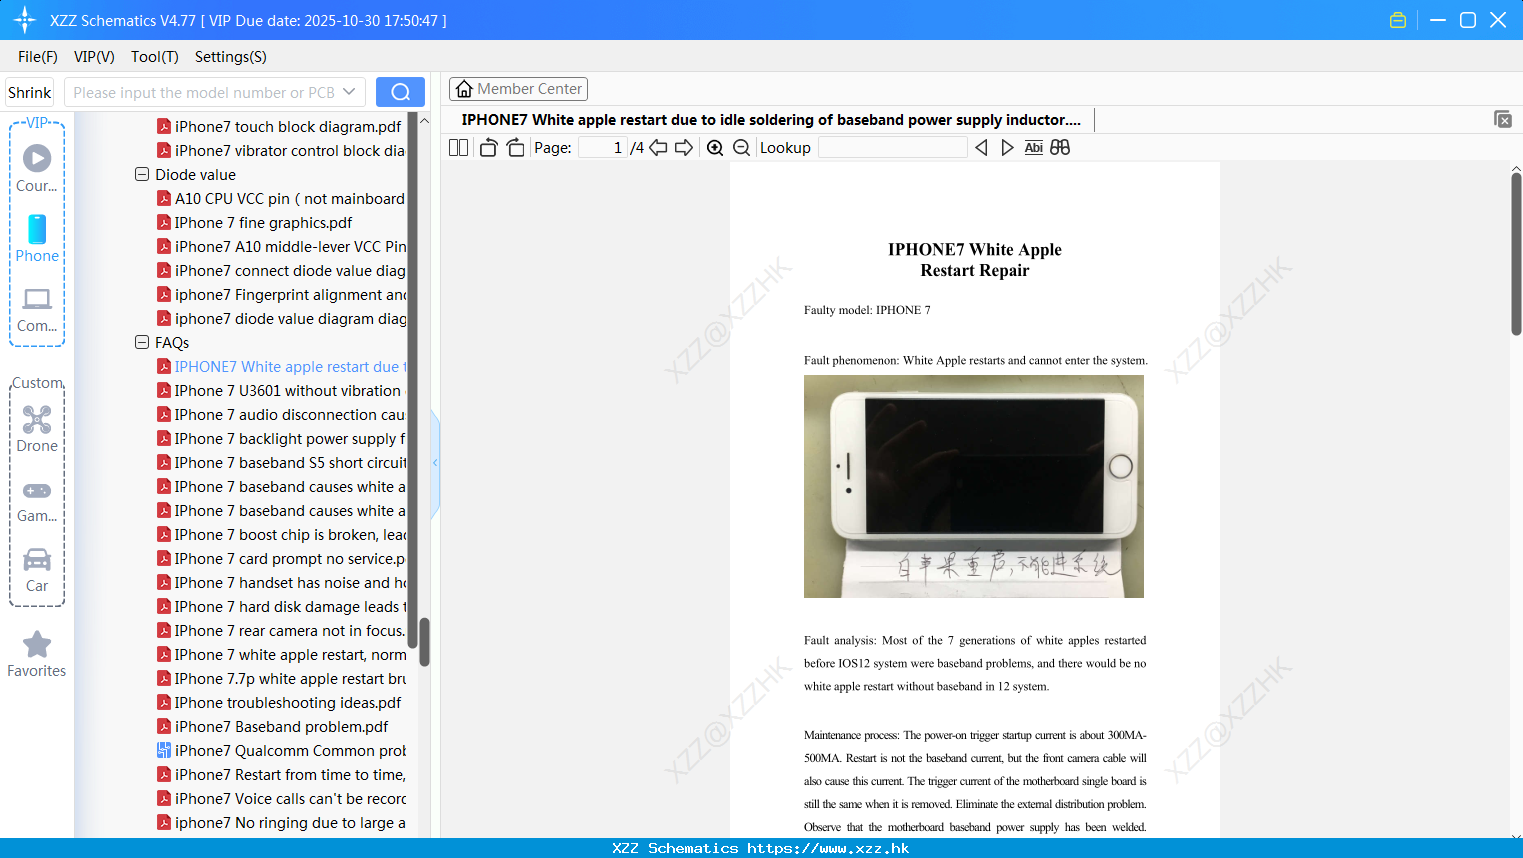Screen dimensions: 1523x858
Task: Find next lookup match triangle
Action: 1007,148
